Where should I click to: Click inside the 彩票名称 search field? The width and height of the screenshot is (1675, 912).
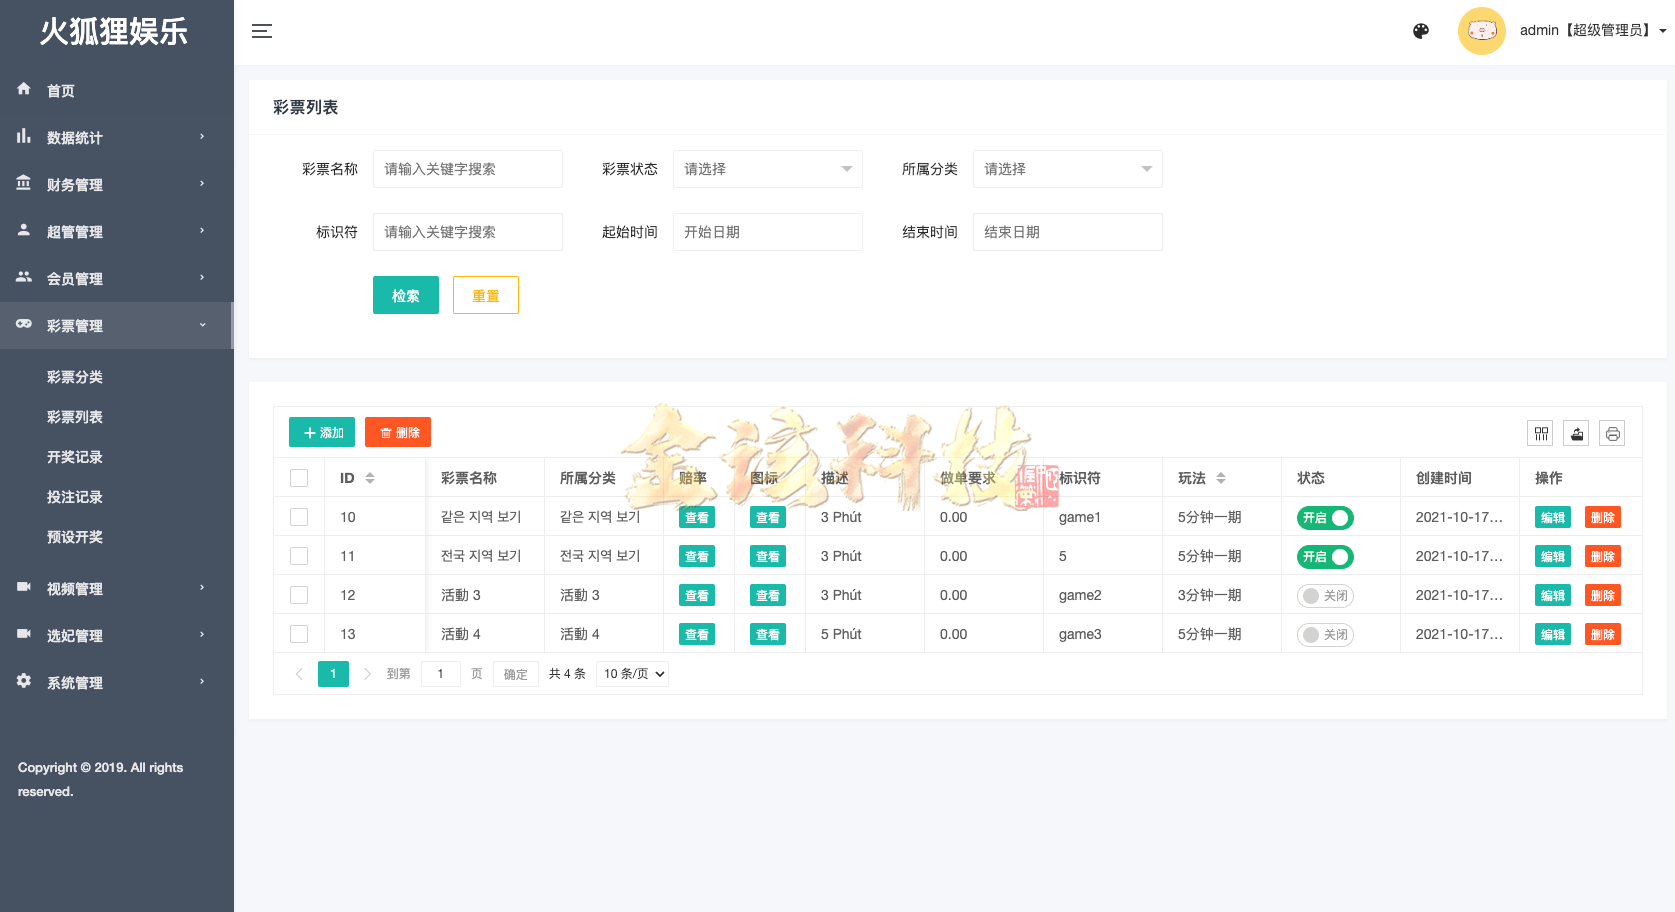(467, 168)
